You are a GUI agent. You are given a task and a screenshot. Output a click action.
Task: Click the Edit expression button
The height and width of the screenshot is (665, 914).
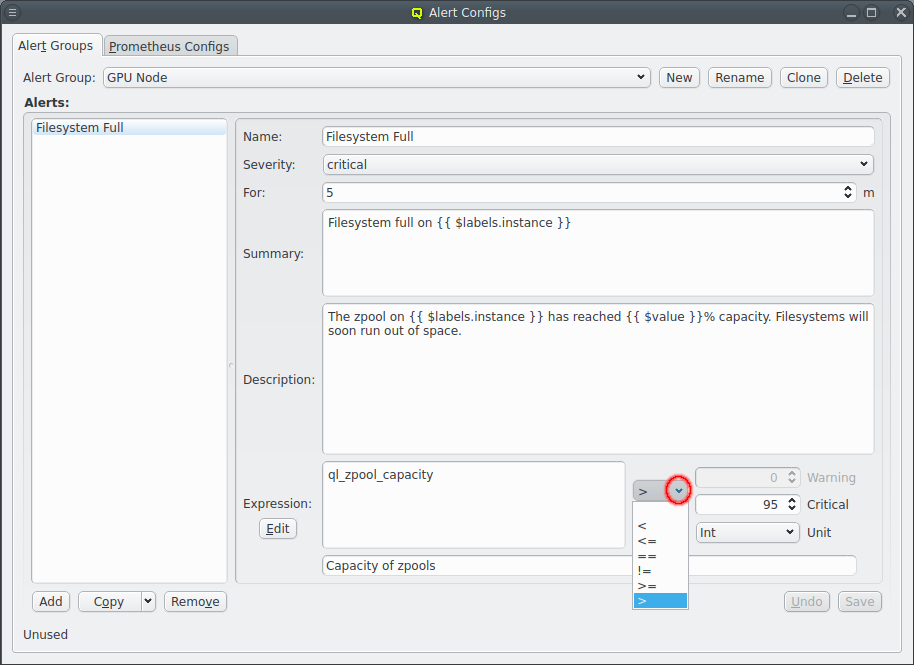(x=277, y=529)
